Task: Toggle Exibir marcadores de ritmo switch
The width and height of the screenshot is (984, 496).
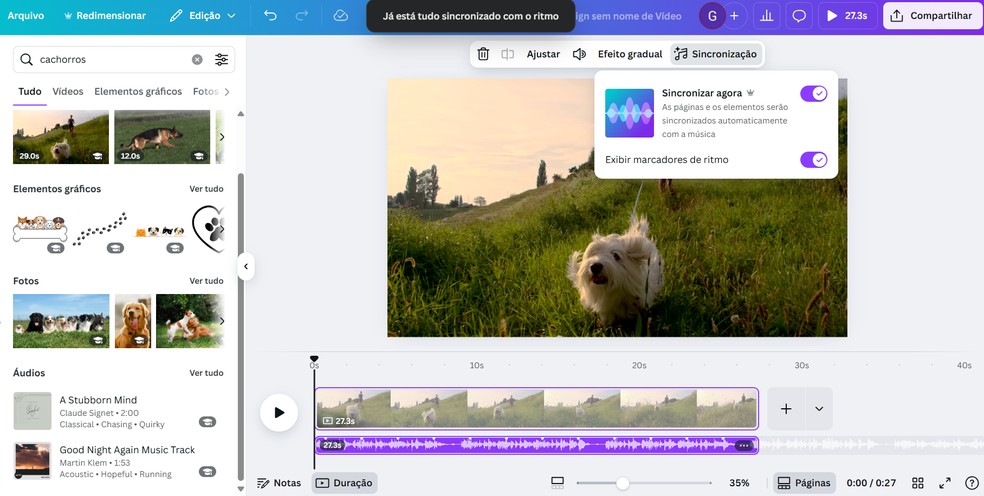Action: tap(813, 160)
